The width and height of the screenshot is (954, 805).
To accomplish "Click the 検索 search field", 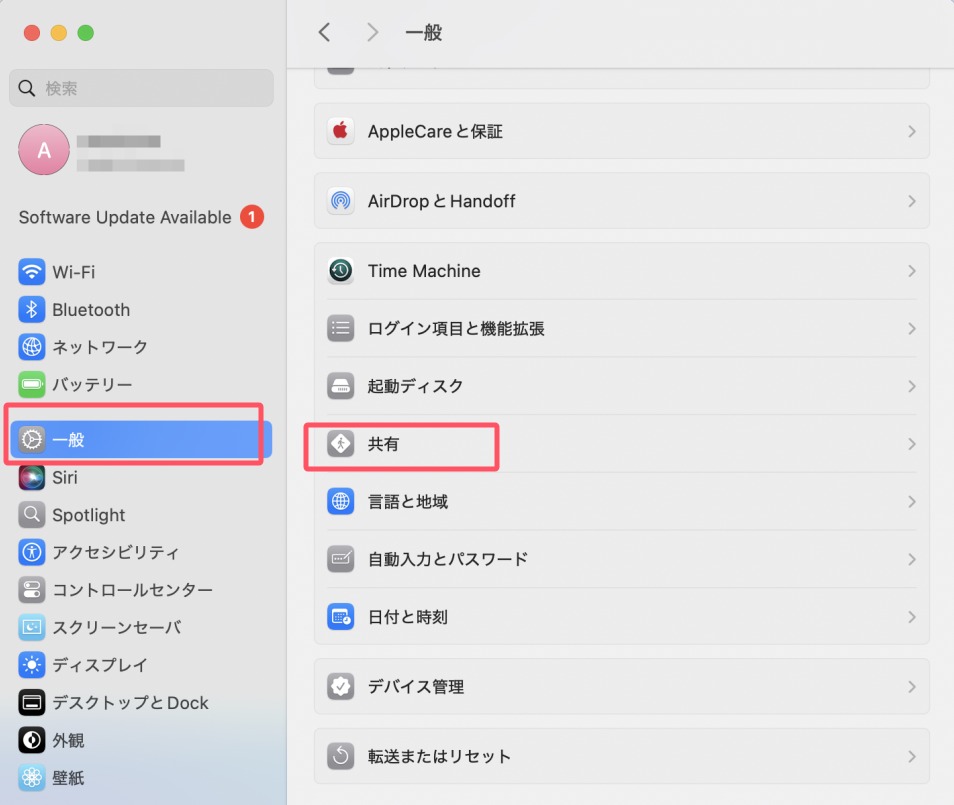I will pos(140,88).
